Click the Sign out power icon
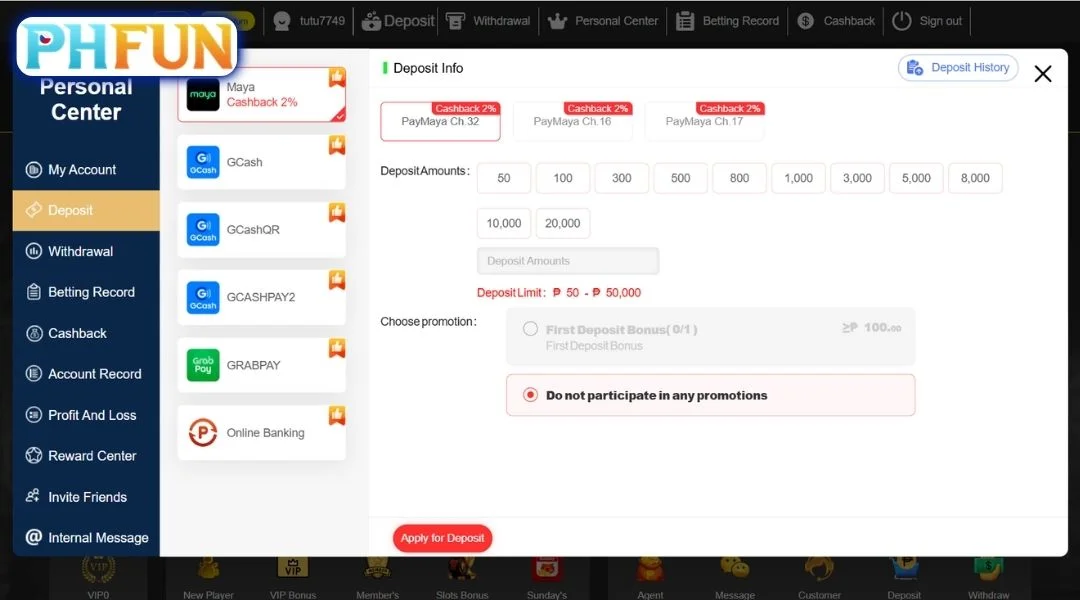Screen dimensions: 1080x600 (902, 21)
